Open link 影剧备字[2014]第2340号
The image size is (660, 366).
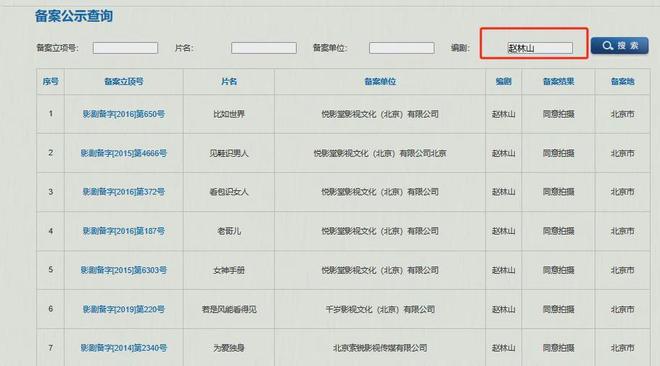(x=123, y=348)
